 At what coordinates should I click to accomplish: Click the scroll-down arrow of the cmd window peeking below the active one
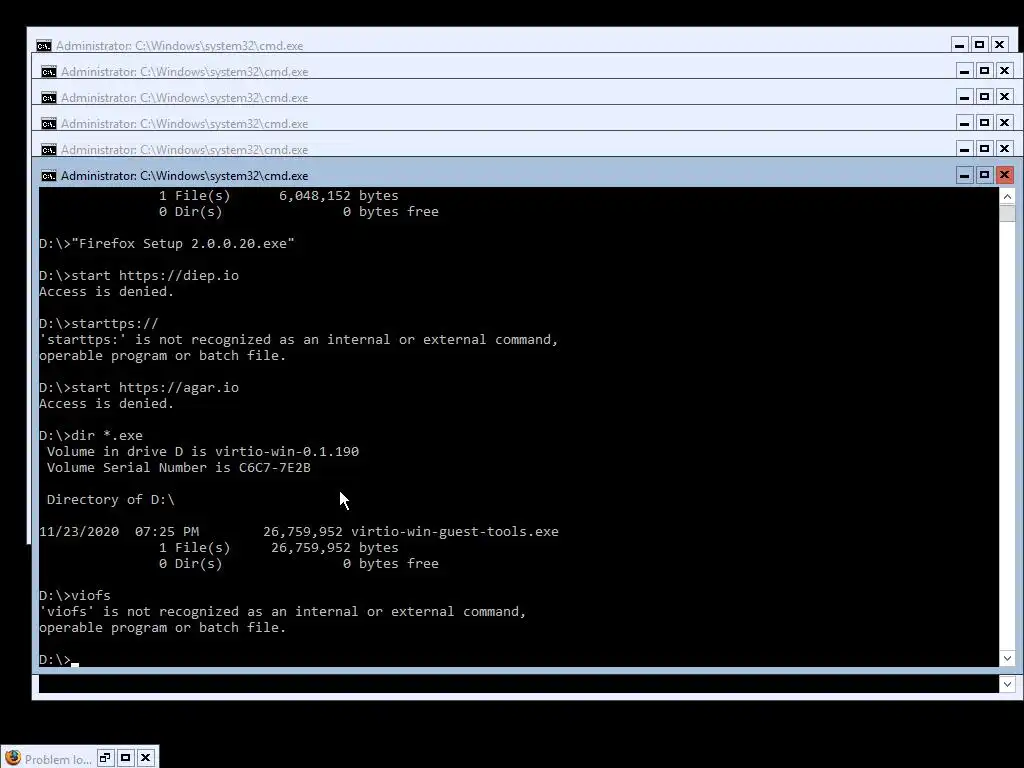pyautogui.click(x=1007, y=684)
